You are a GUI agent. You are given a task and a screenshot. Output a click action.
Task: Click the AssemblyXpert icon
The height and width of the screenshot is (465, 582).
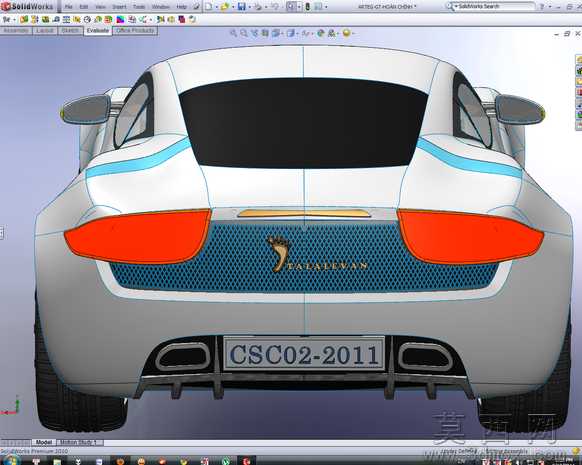tap(108, 19)
